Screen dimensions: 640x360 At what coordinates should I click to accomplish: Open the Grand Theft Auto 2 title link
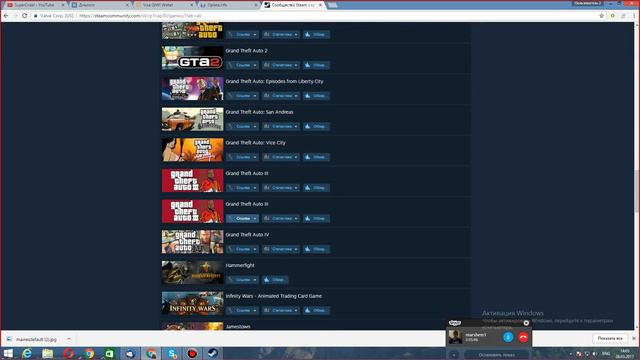click(247, 51)
